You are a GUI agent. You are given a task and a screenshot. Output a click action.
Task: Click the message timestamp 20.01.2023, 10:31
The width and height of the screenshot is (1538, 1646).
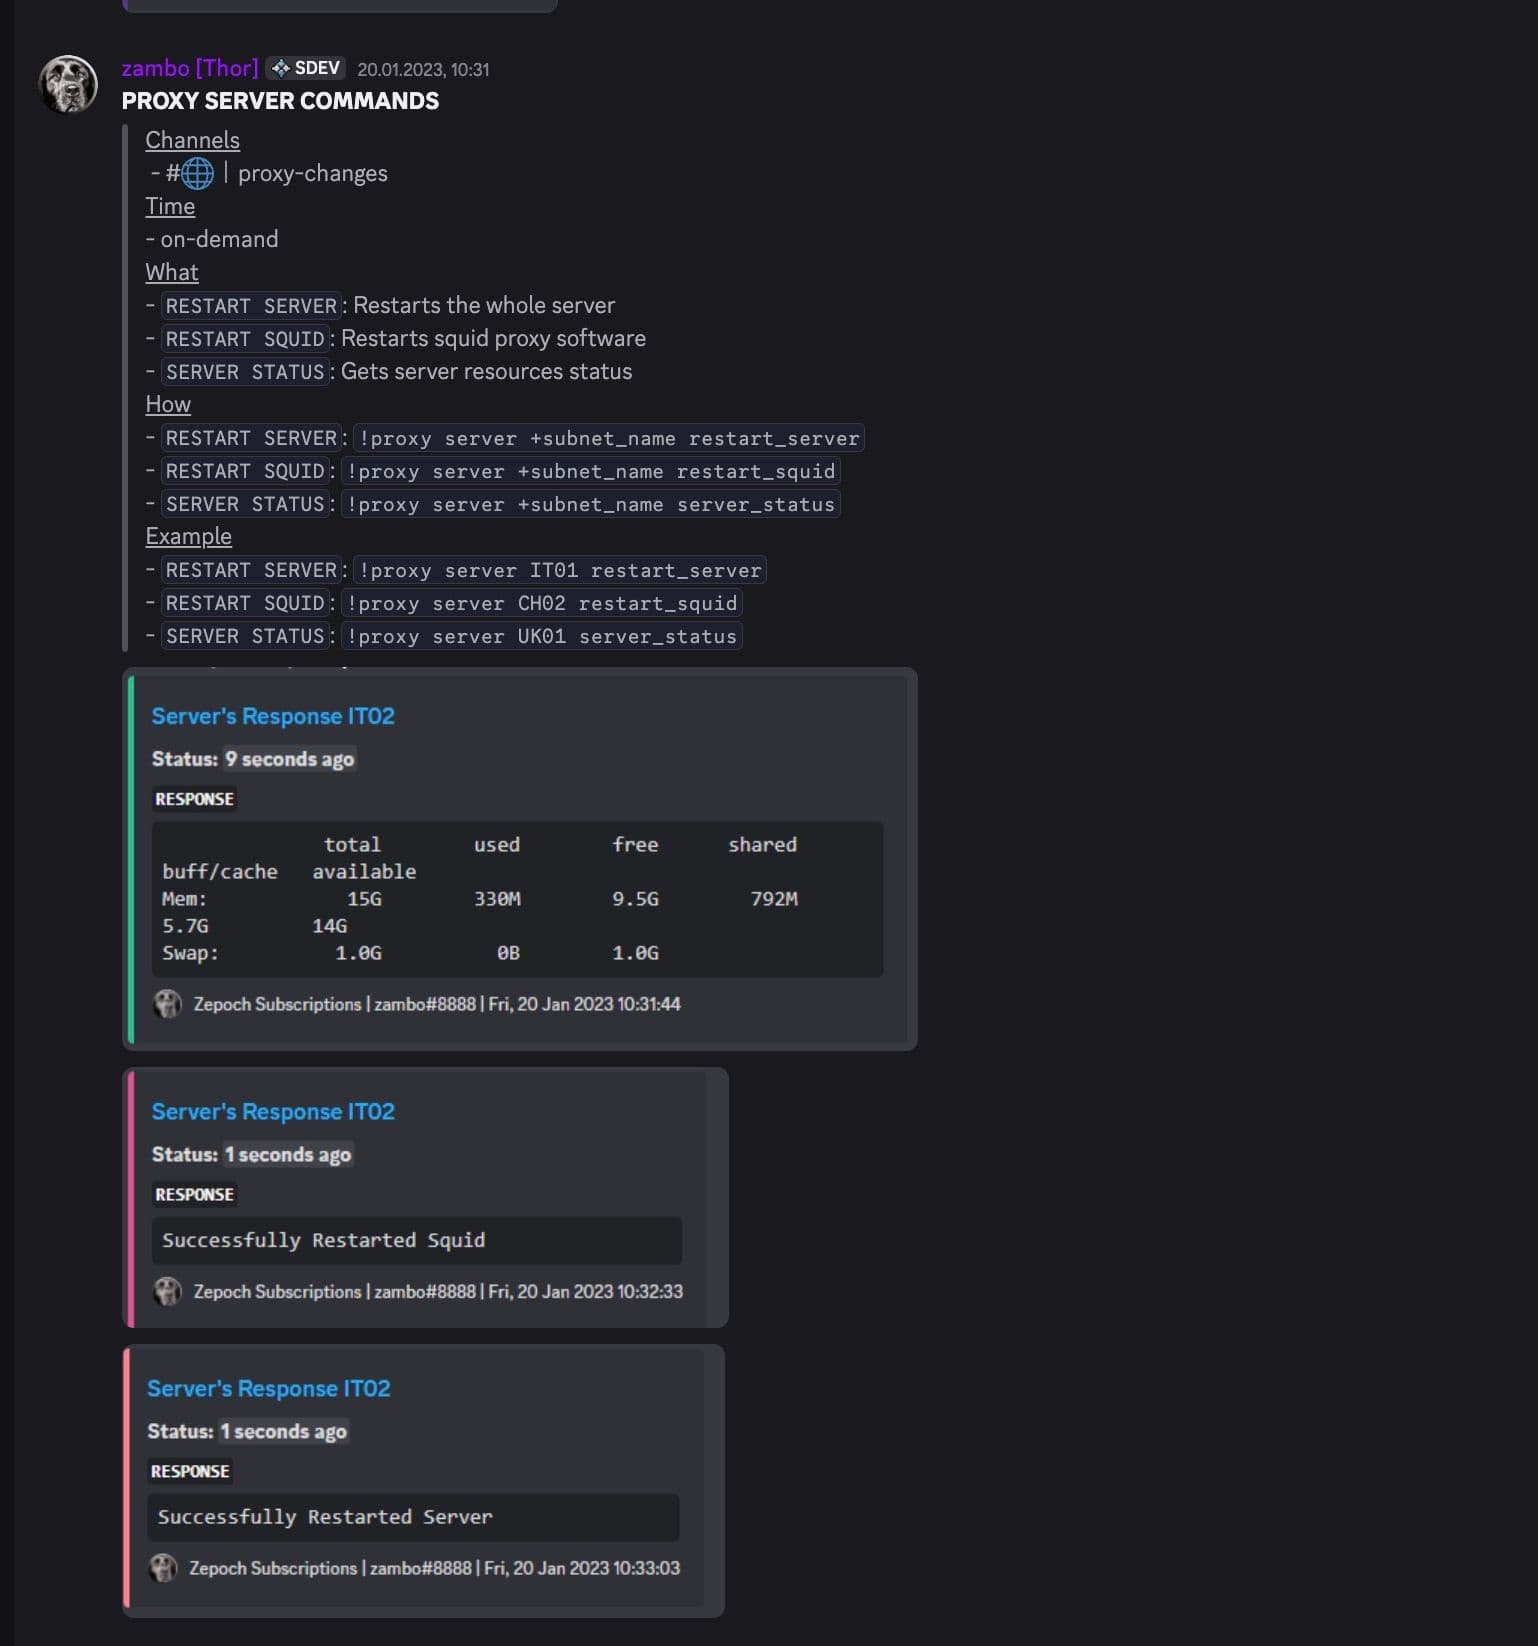click(x=423, y=69)
